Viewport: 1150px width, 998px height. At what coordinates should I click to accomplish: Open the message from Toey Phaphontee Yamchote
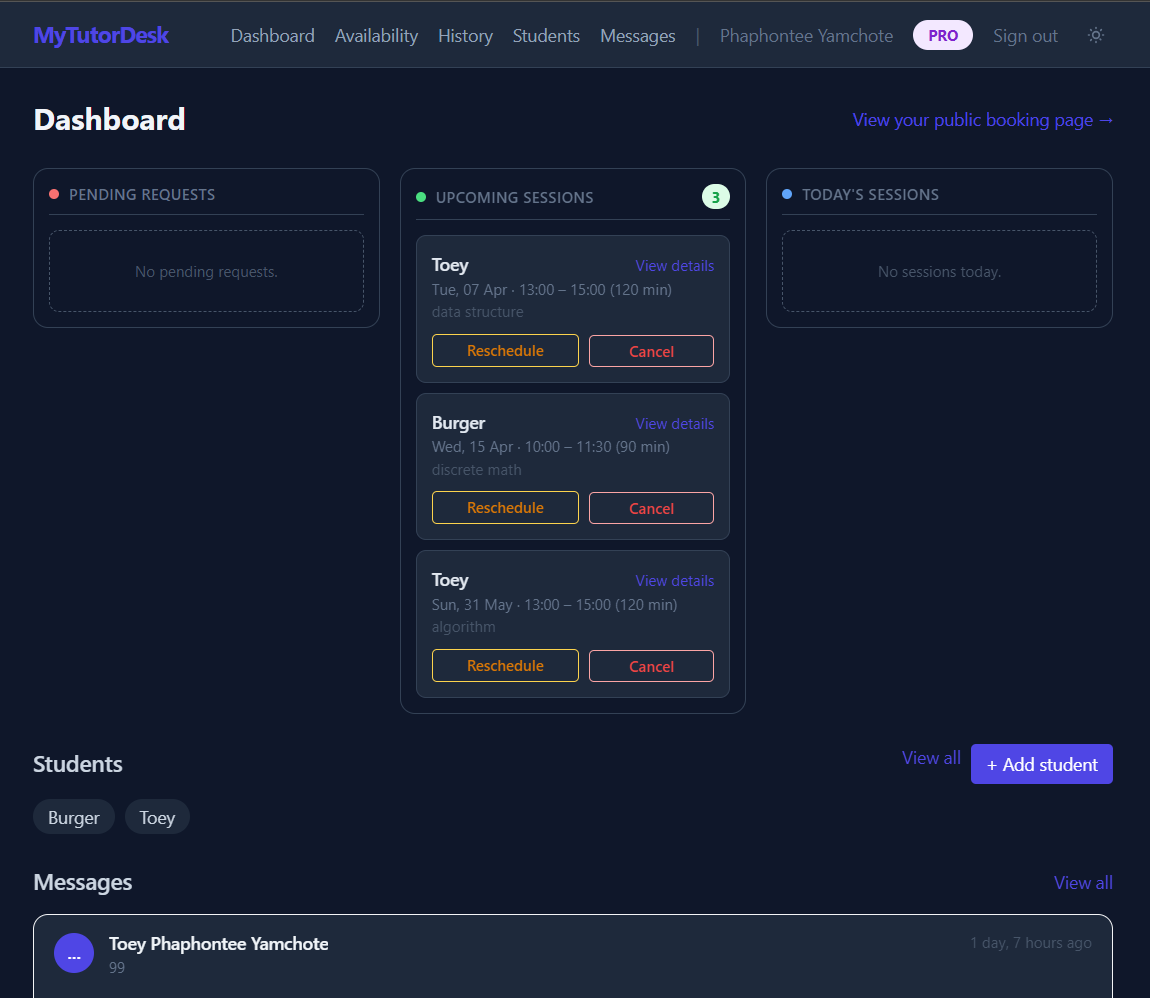[x=400, y=953]
